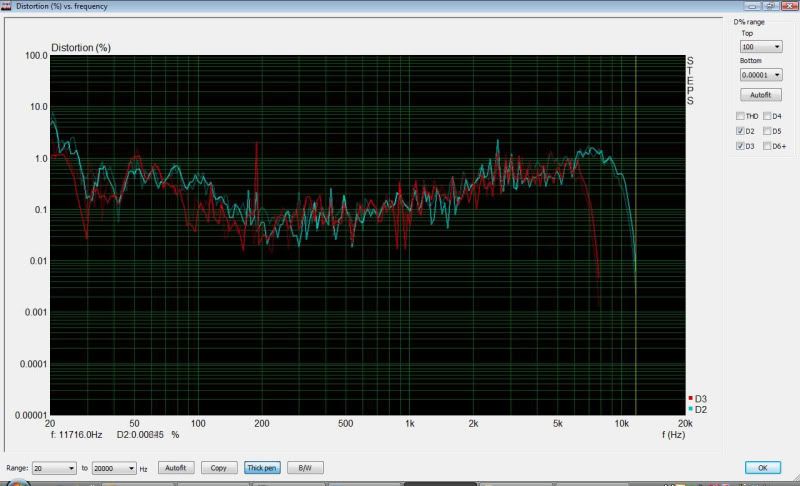
Task: Confirm with the OK button
Action: pos(762,468)
